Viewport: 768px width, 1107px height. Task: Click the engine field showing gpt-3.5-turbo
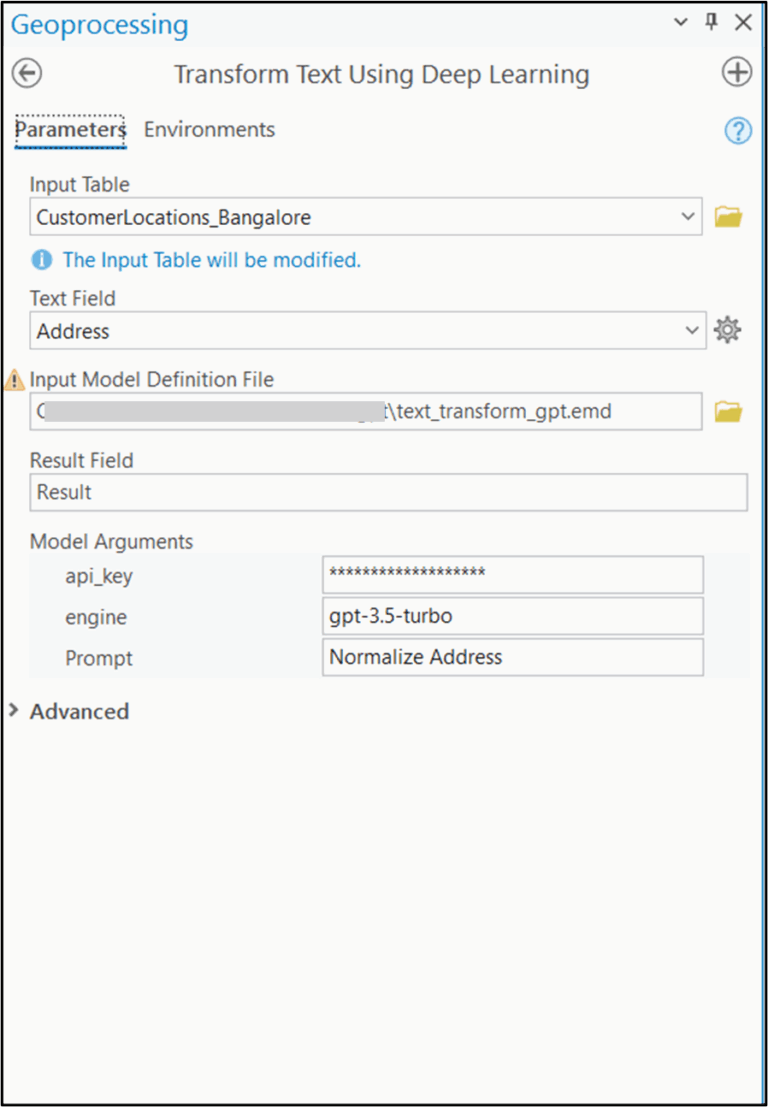click(512, 616)
